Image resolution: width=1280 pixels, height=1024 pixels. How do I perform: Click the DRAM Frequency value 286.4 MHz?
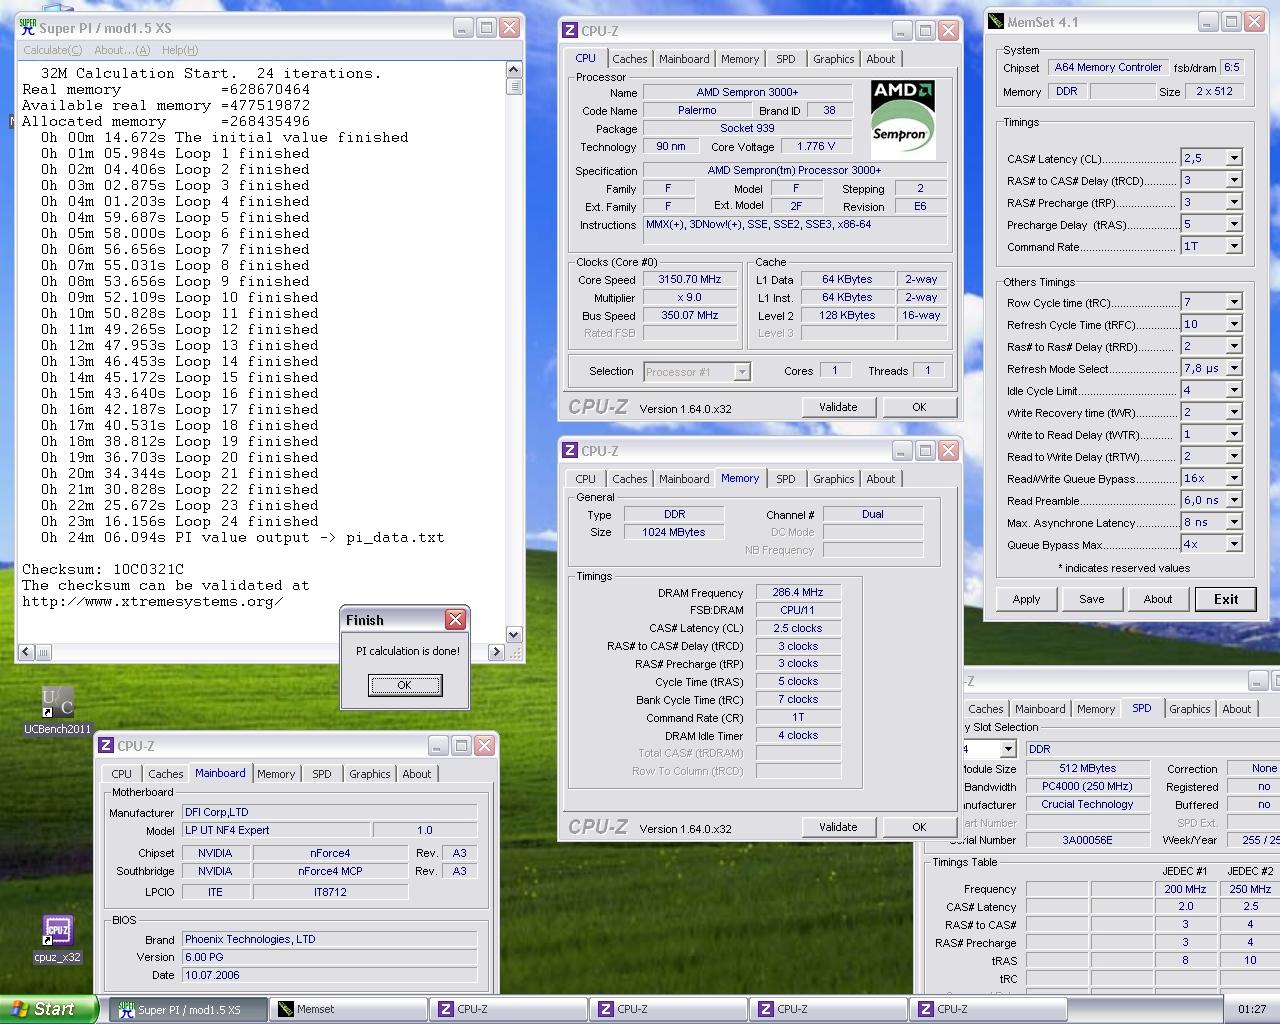click(798, 592)
